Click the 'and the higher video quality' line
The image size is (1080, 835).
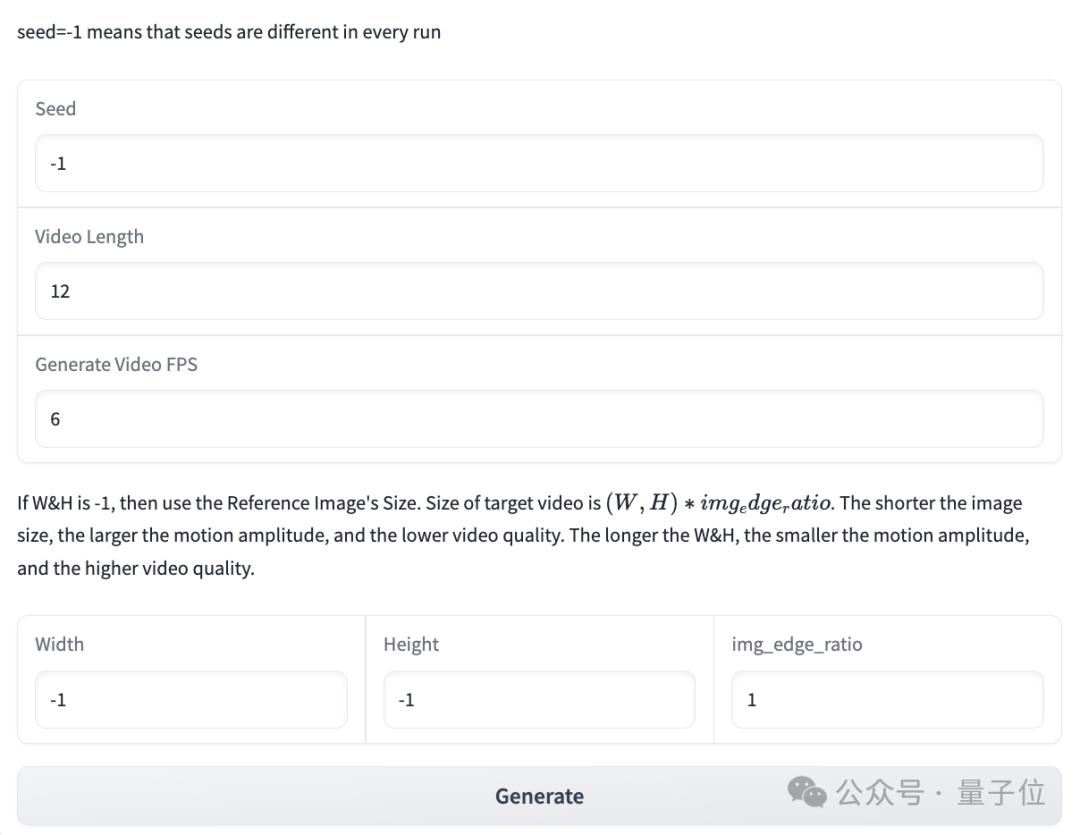click(x=136, y=568)
